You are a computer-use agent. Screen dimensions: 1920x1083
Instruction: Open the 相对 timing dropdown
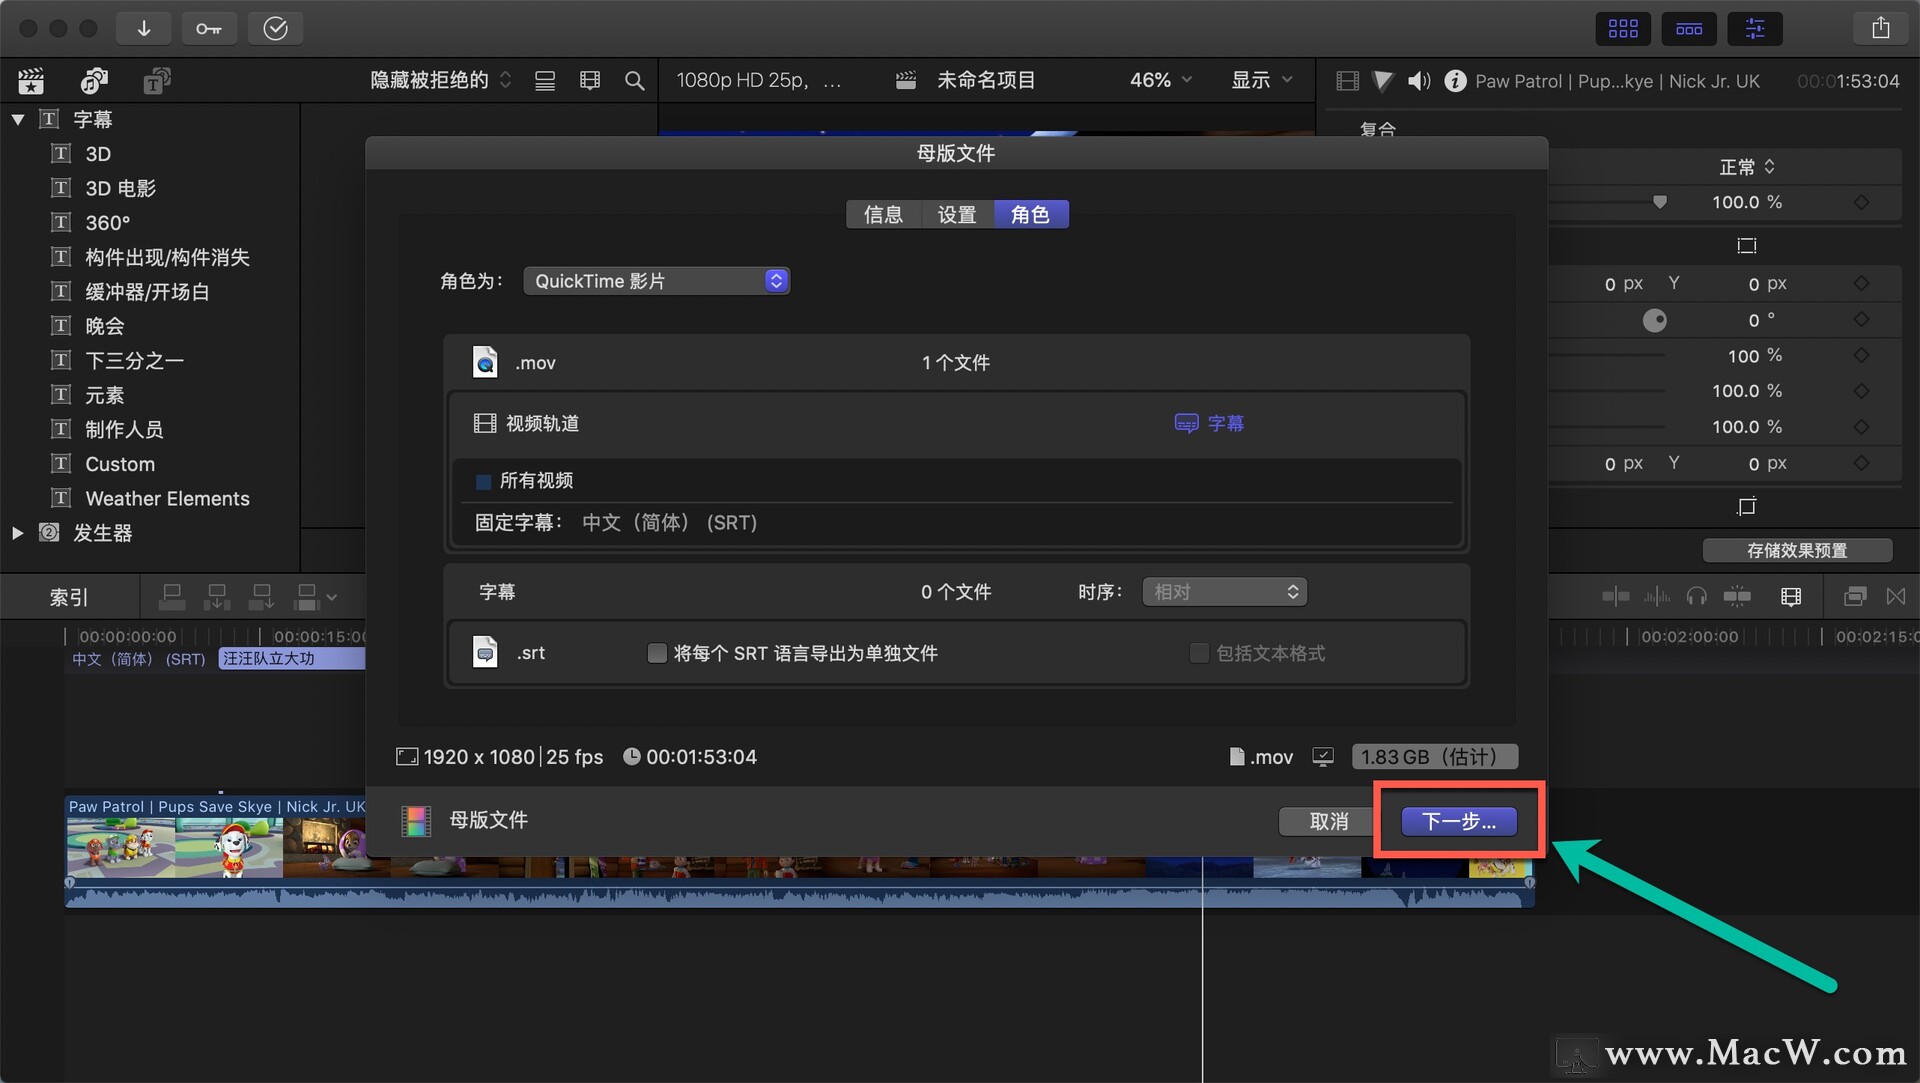(x=1224, y=591)
